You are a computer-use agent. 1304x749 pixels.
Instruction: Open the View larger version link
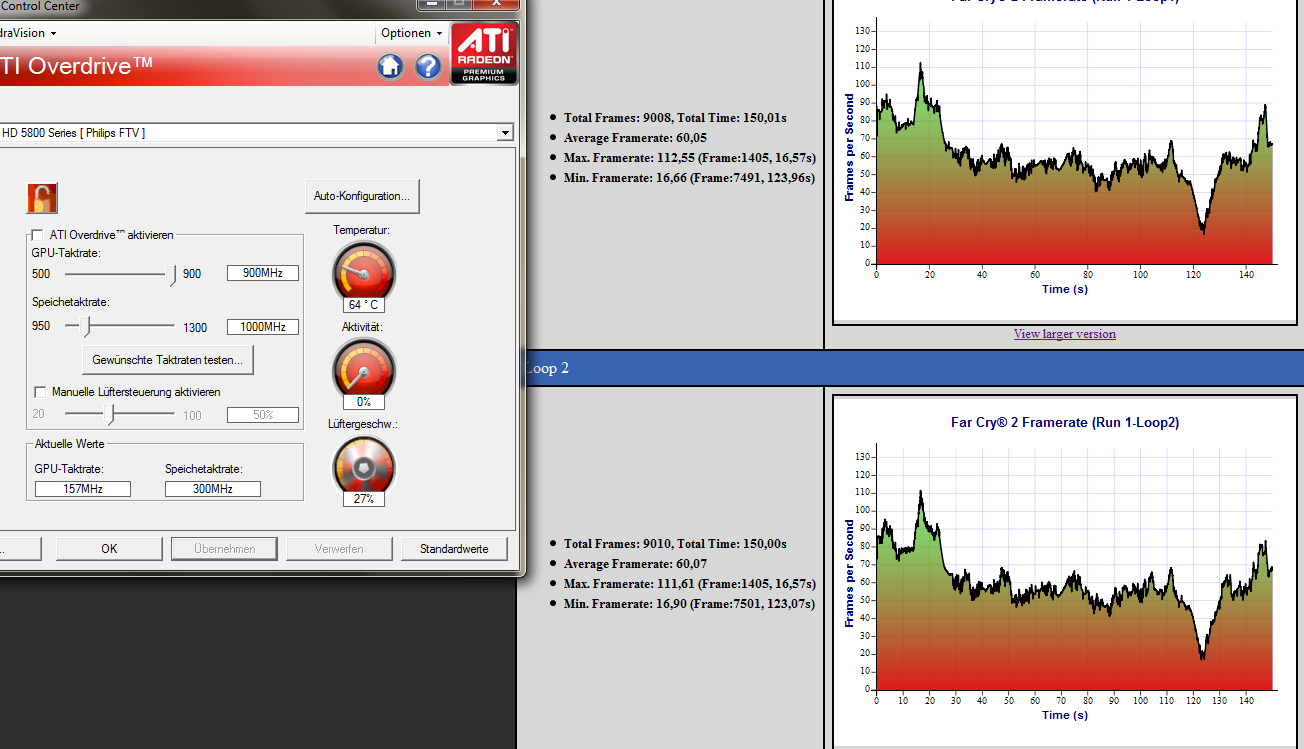pyautogui.click(x=1064, y=334)
